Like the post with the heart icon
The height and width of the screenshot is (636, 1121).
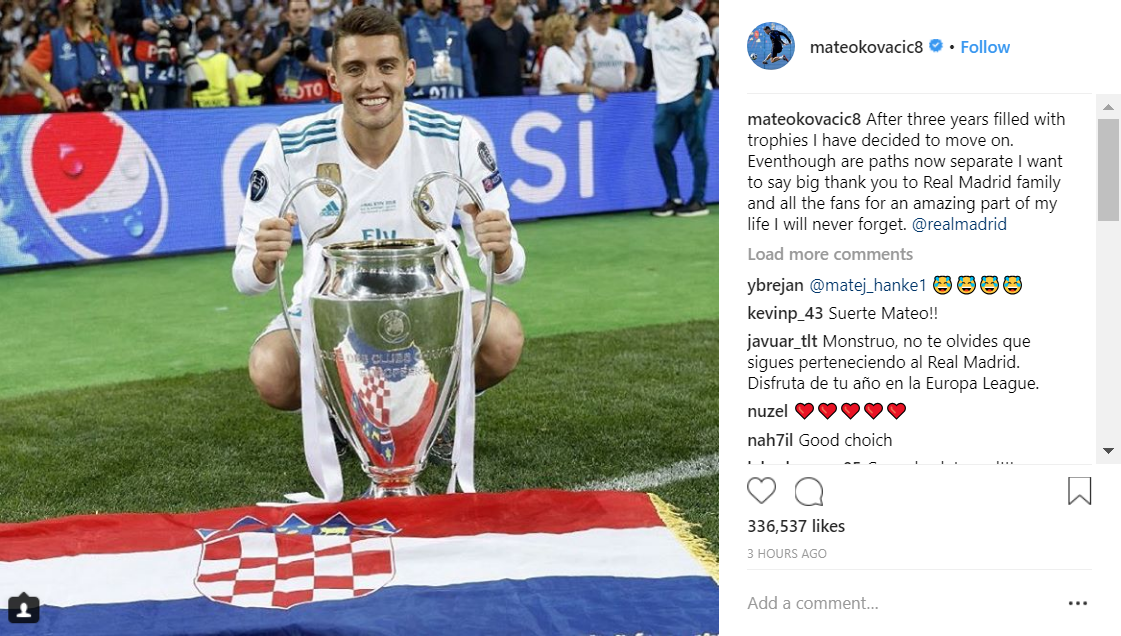(x=761, y=491)
